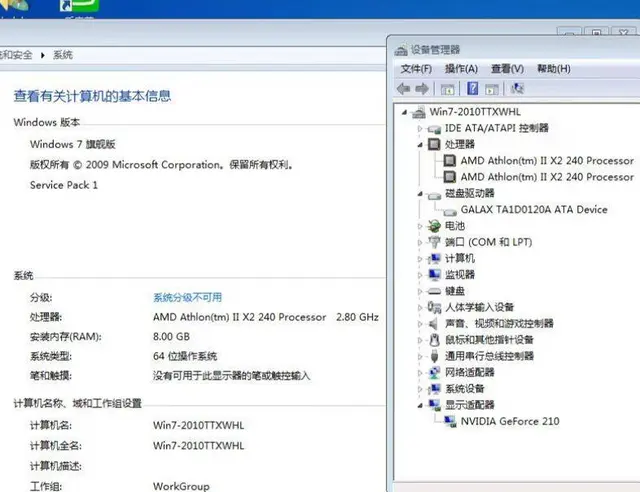Click the 8.00 GB installed memory value
The width and height of the screenshot is (640, 492).
(171, 337)
